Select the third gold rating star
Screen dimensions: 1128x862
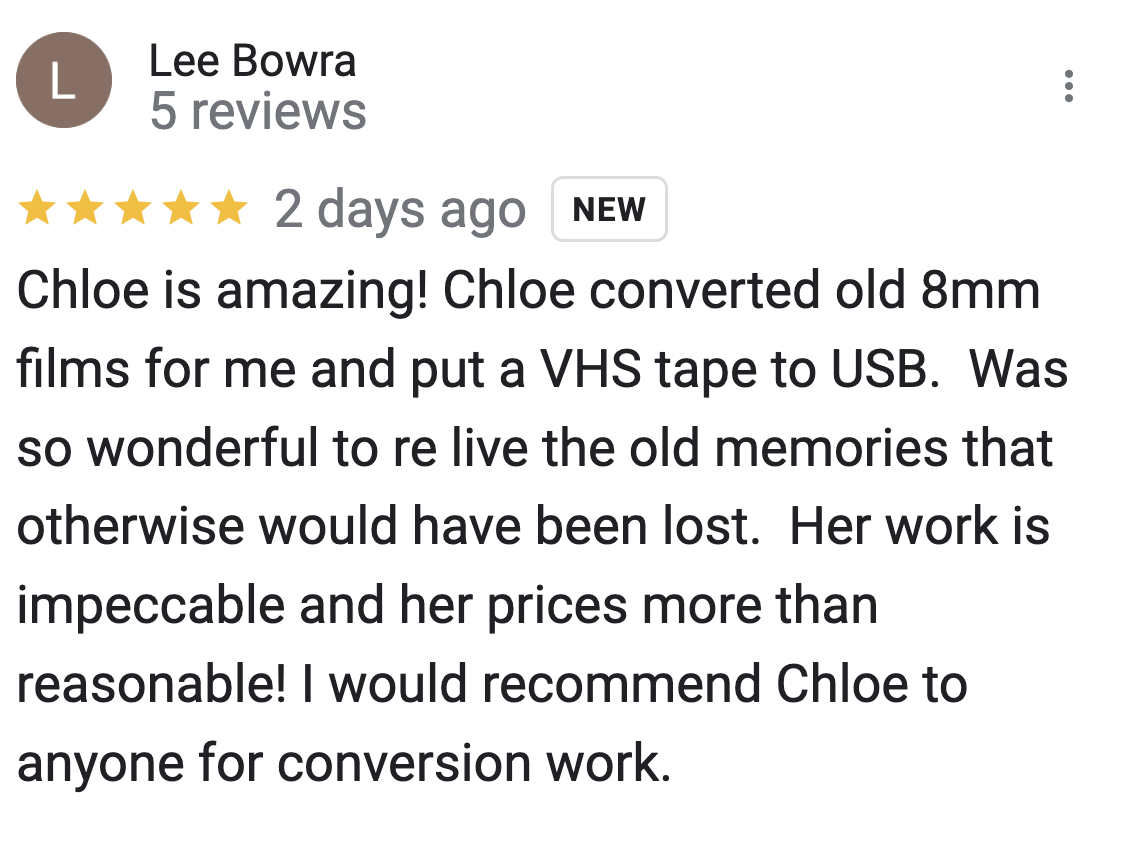[133, 208]
